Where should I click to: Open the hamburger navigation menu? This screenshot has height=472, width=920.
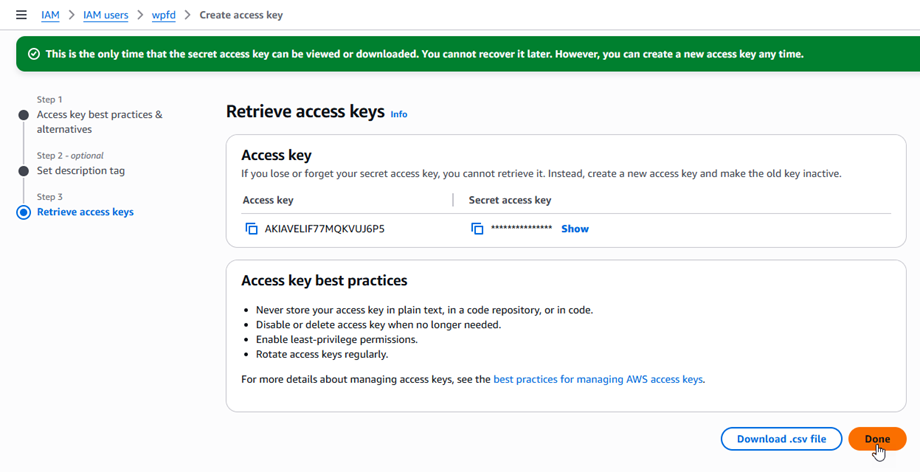(x=21, y=15)
